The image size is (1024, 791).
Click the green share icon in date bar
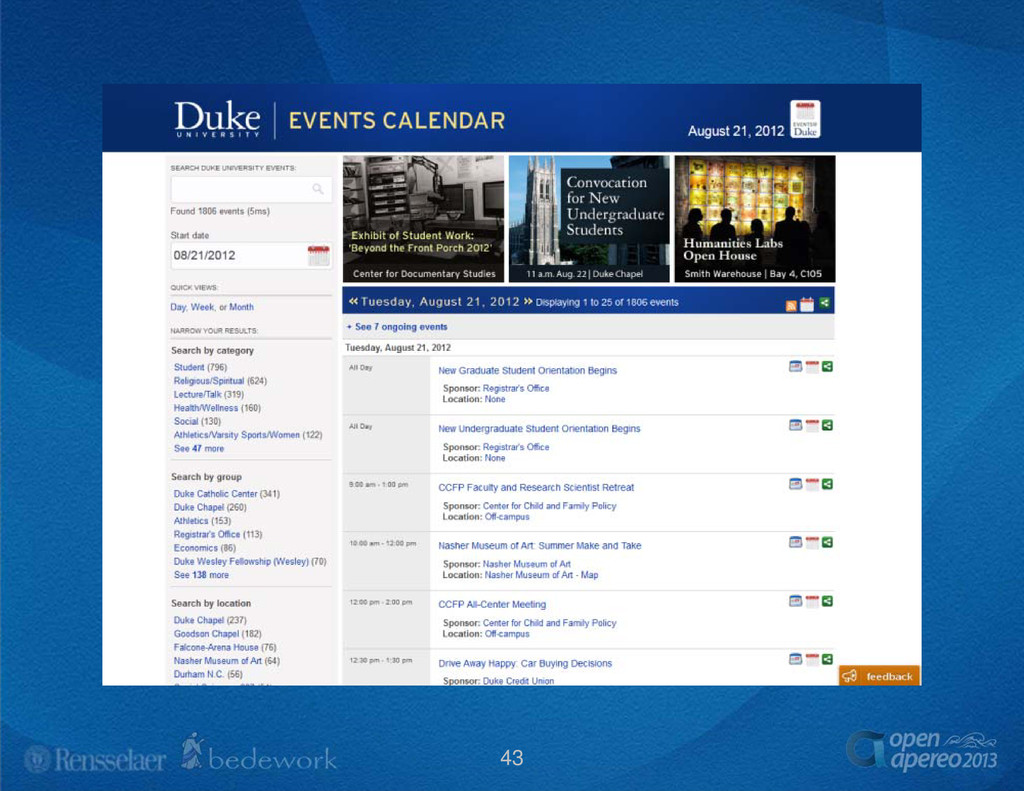(x=824, y=302)
